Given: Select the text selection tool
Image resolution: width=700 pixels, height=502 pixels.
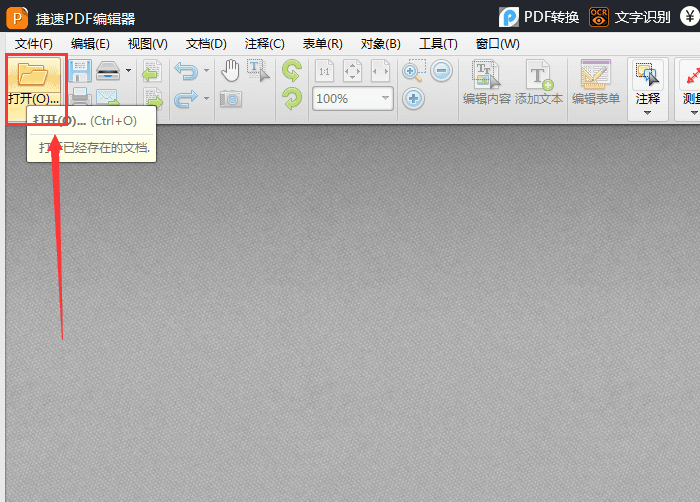Looking at the screenshot, I should click(x=258, y=71).
